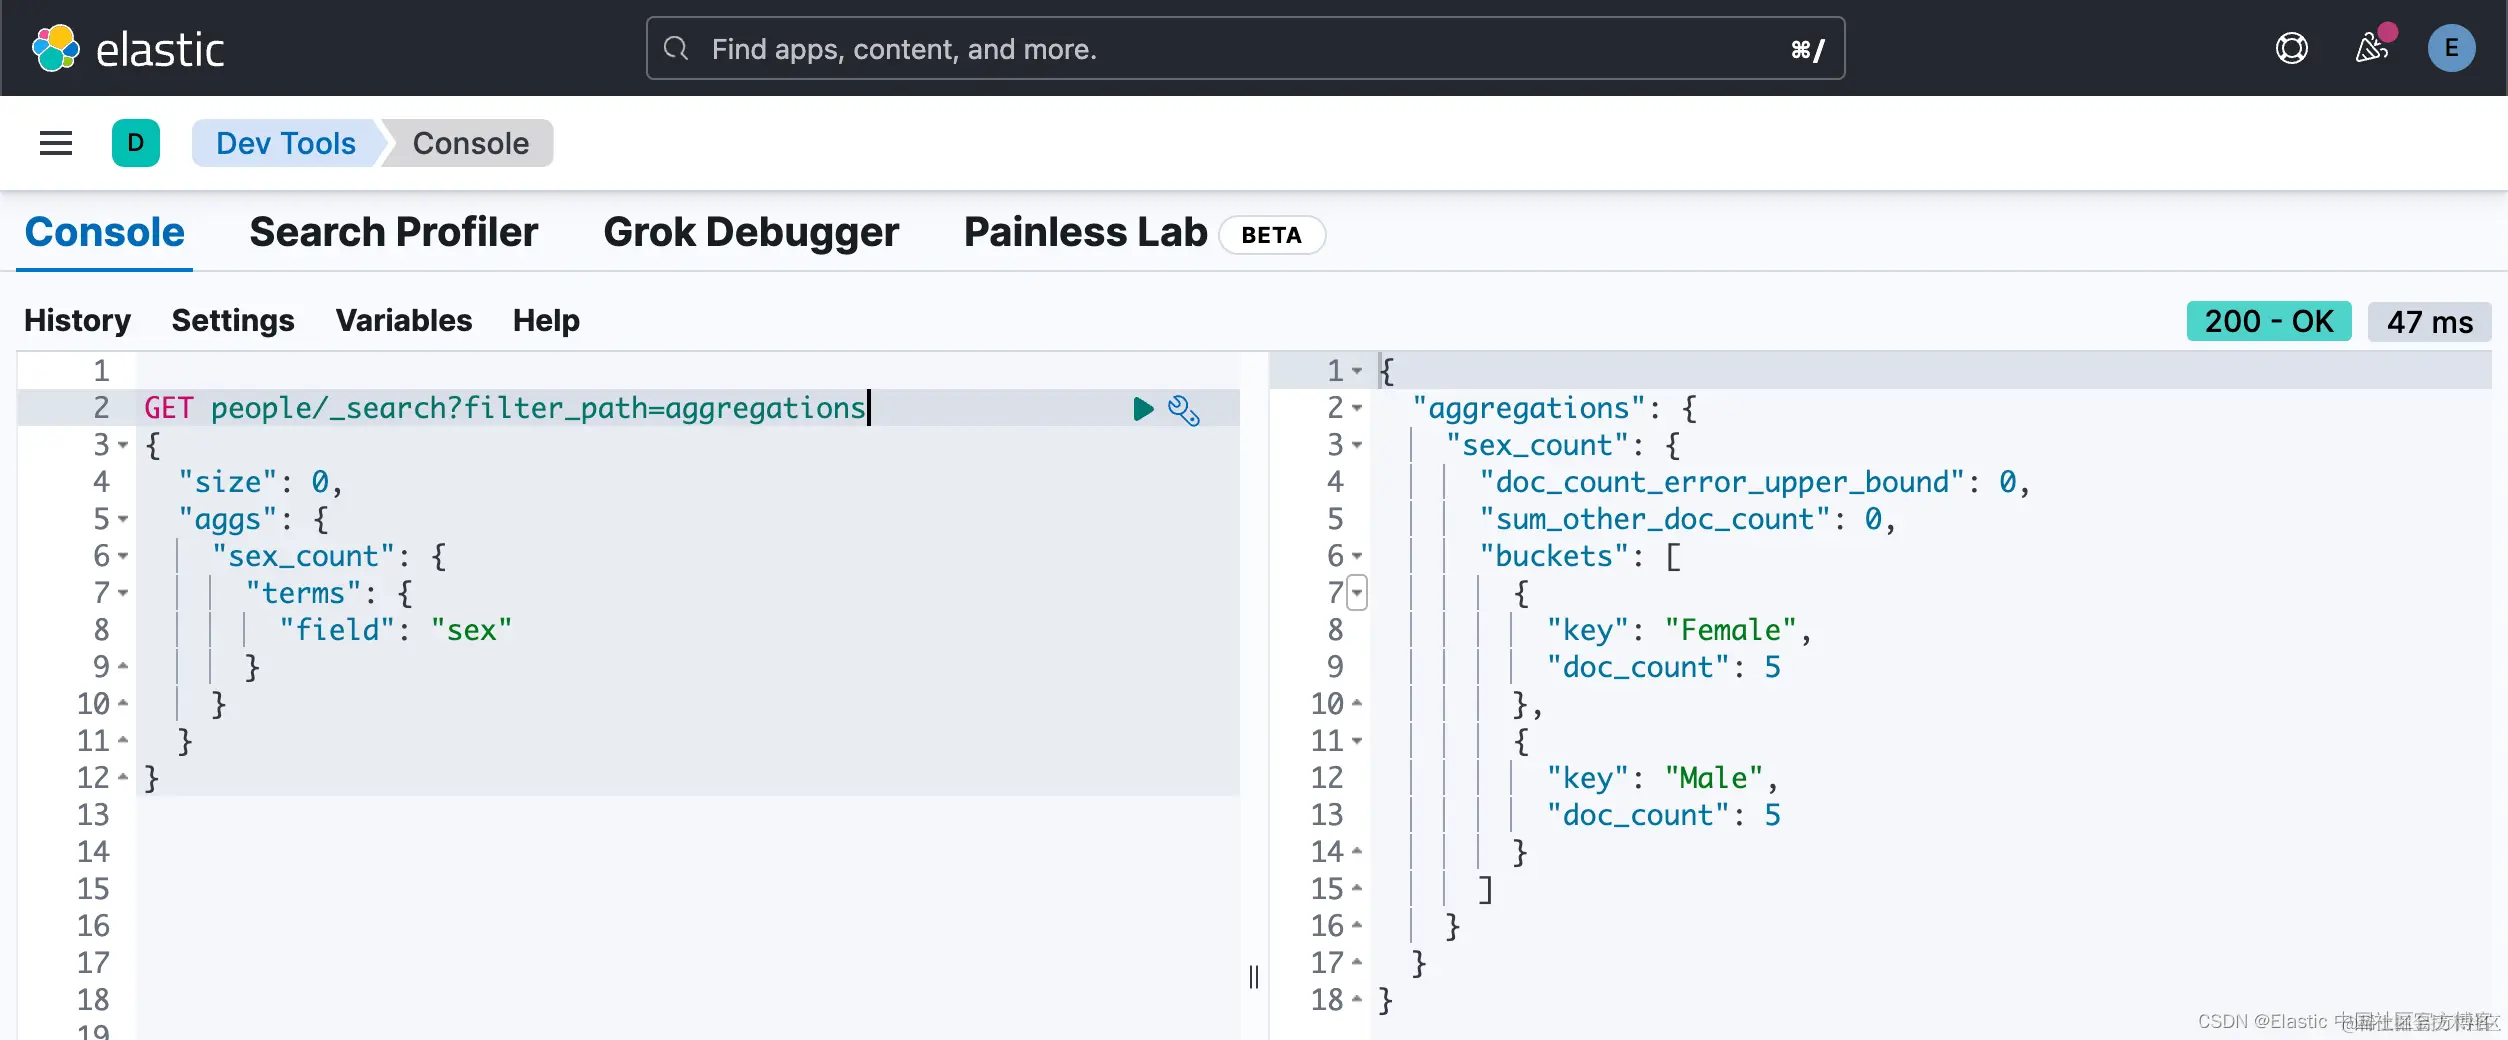Focus the Find apps, content search field

coord(1245,48)
